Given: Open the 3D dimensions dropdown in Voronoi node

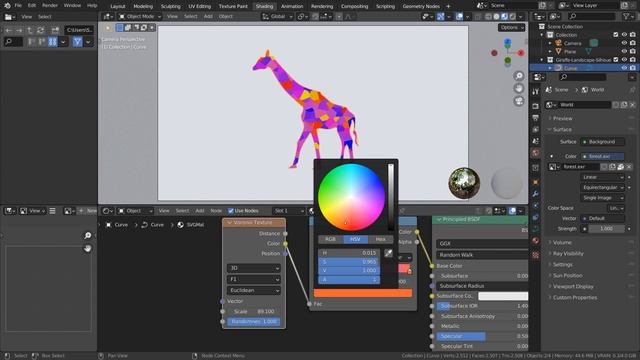Looking at the screenshot, I should (253, 268).
